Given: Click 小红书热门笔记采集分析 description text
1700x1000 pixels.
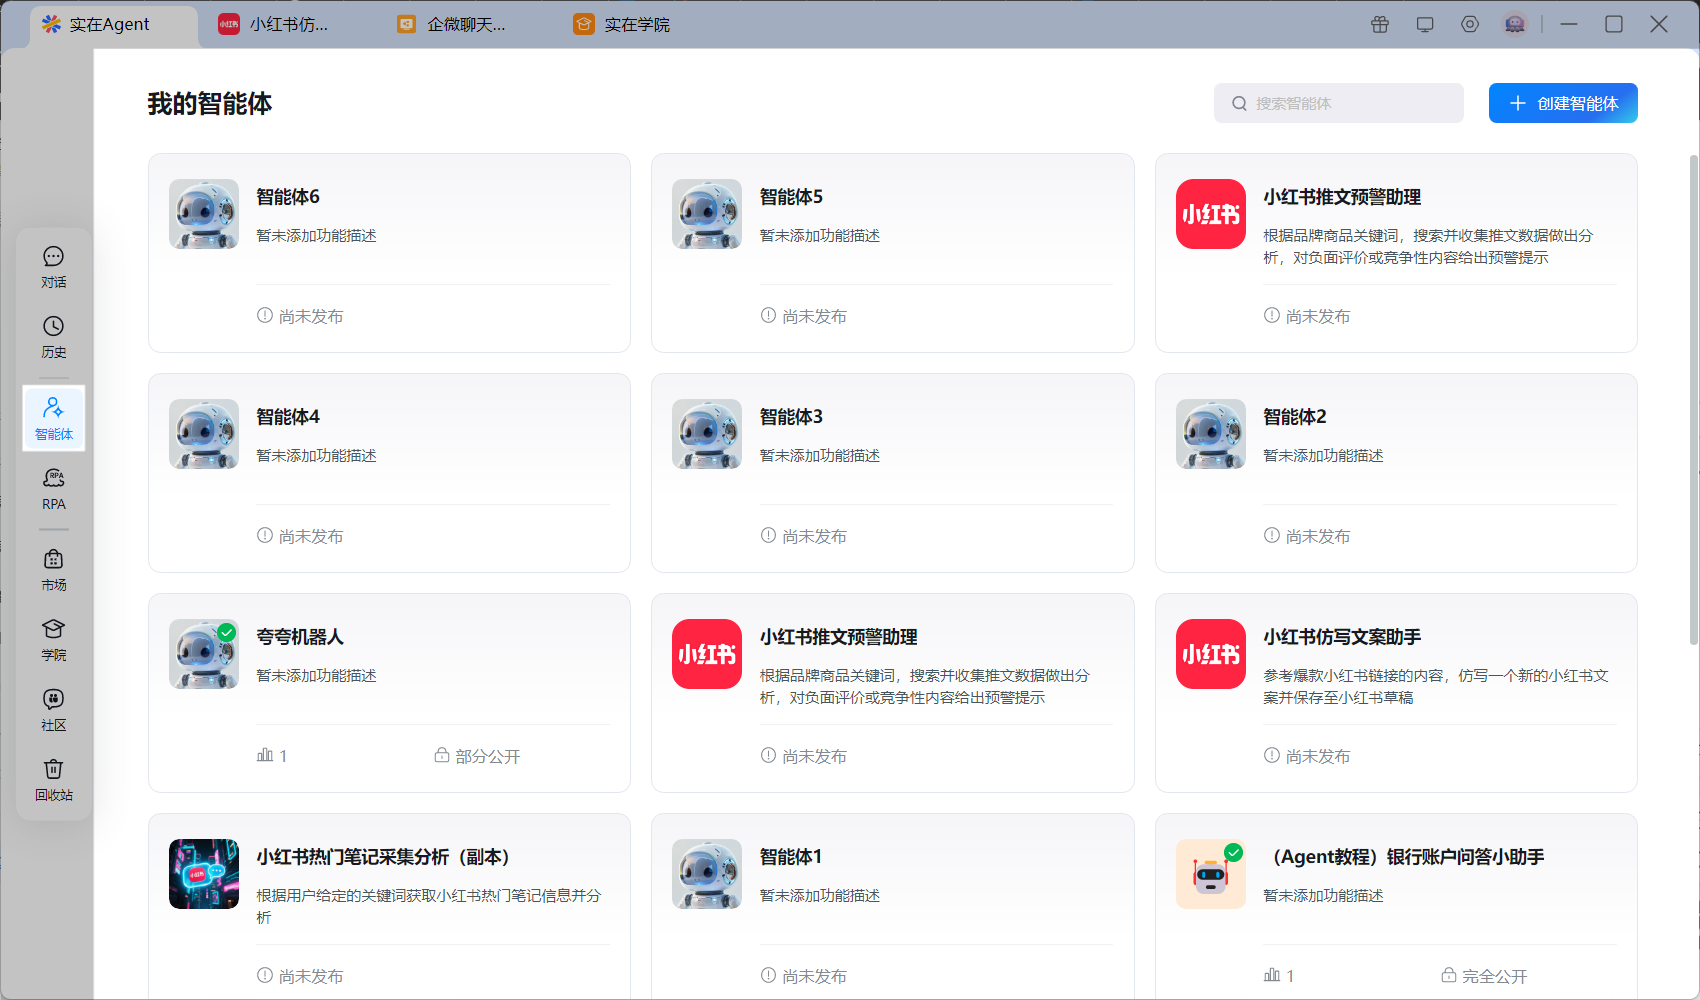Looking at the screenshot, I should coord(429,906).
